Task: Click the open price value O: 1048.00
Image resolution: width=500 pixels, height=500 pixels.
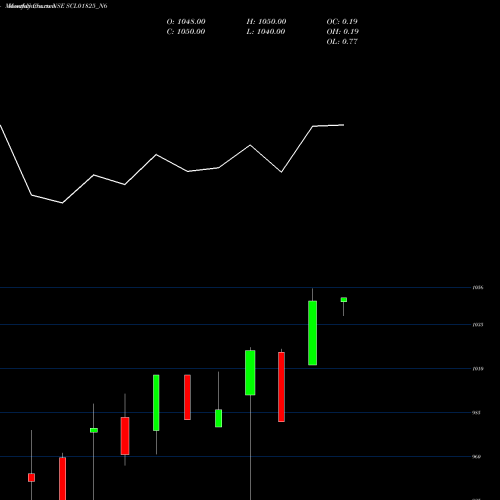Action: pos(186,22)
